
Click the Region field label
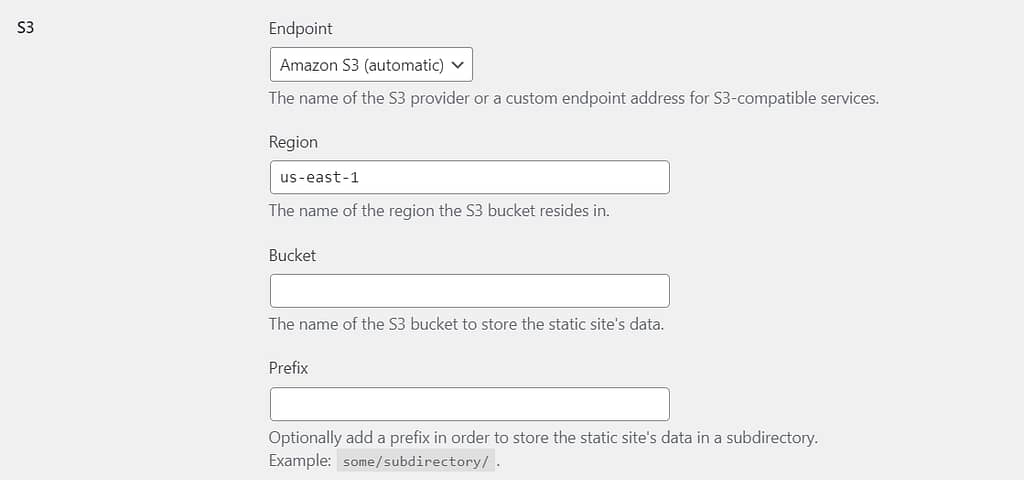(293, 142)
